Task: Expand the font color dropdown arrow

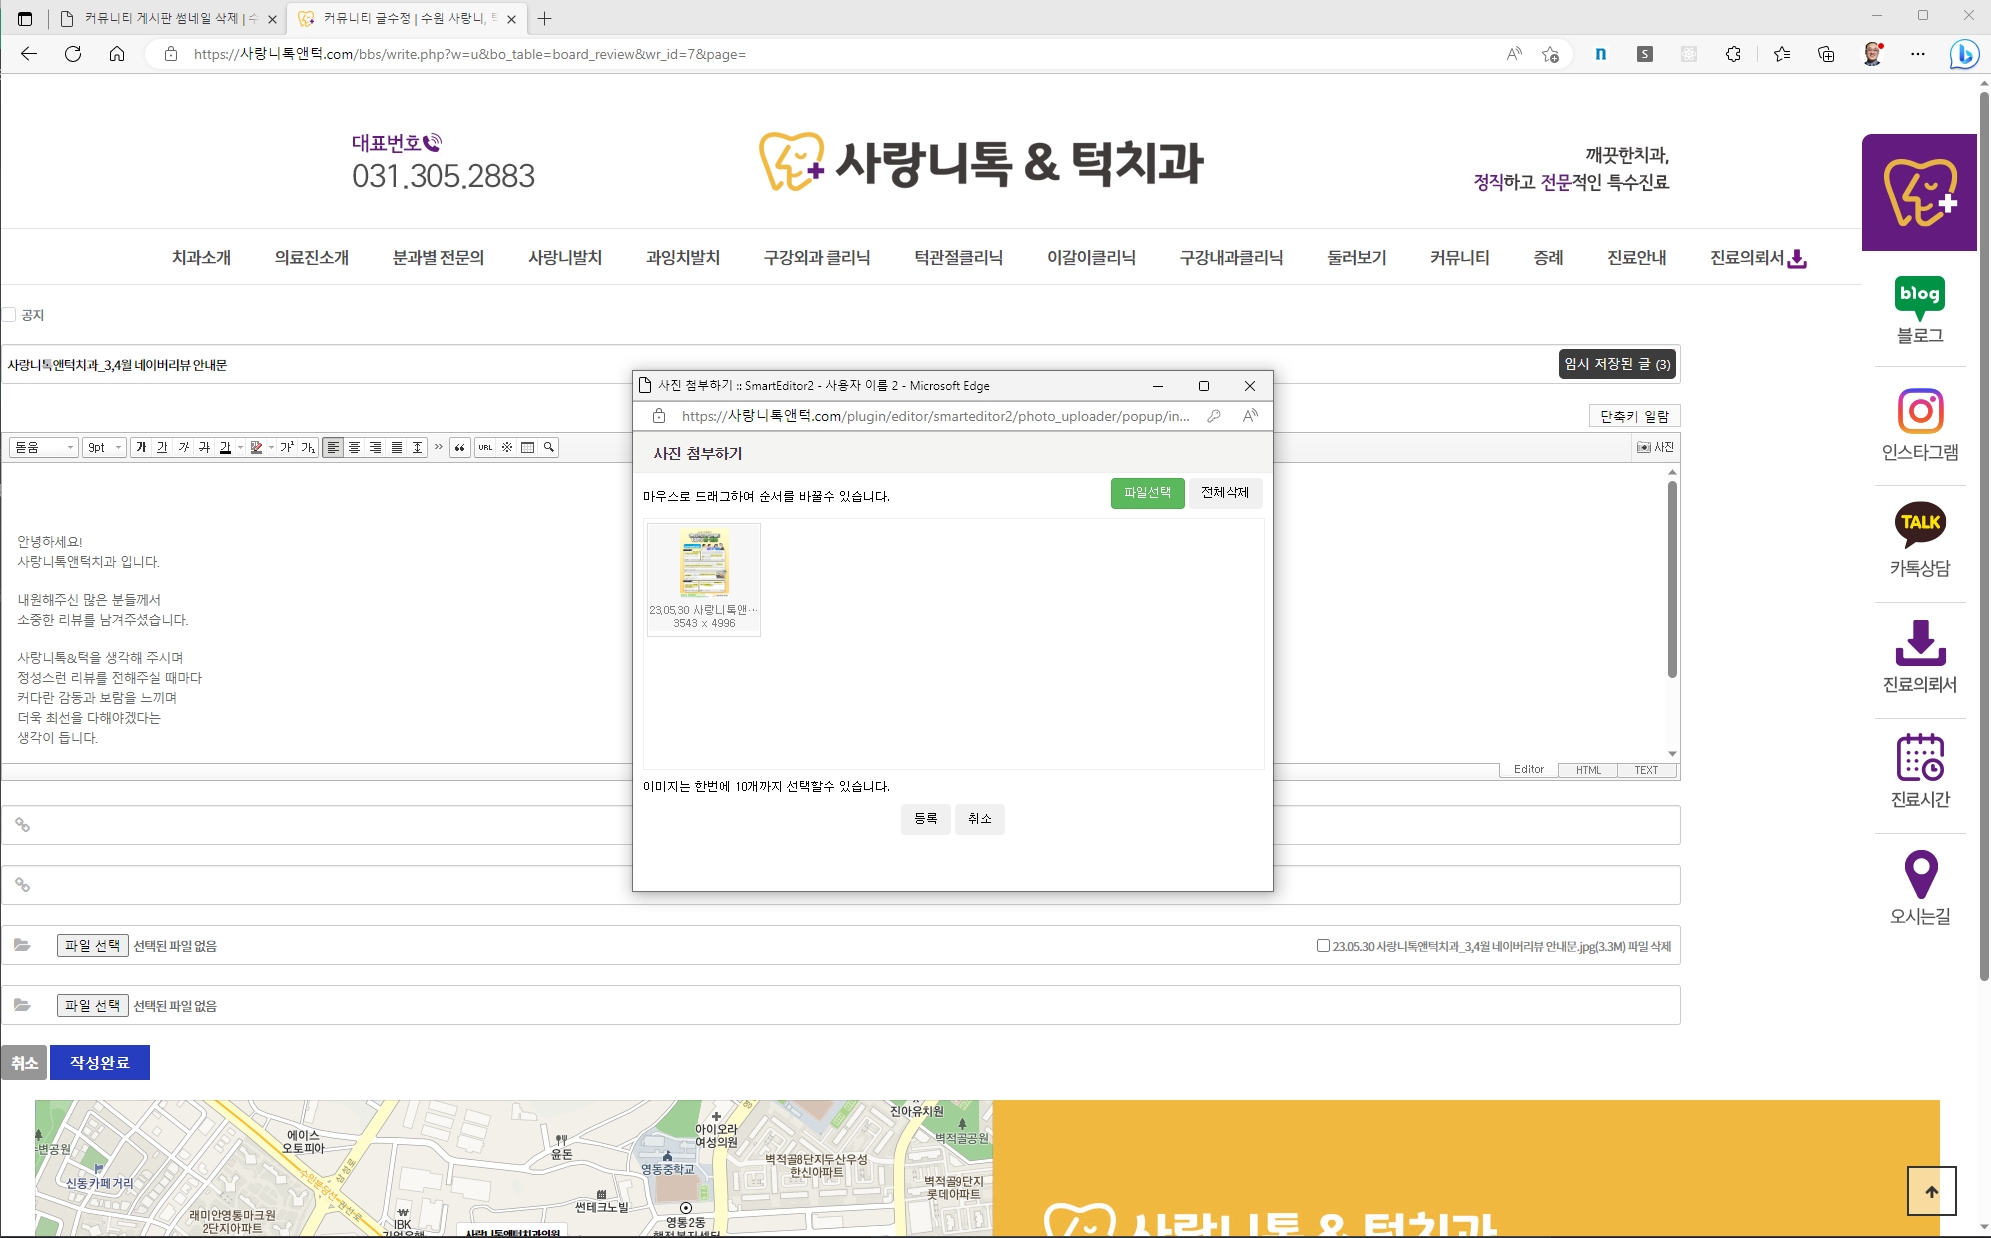Action: 240,447
